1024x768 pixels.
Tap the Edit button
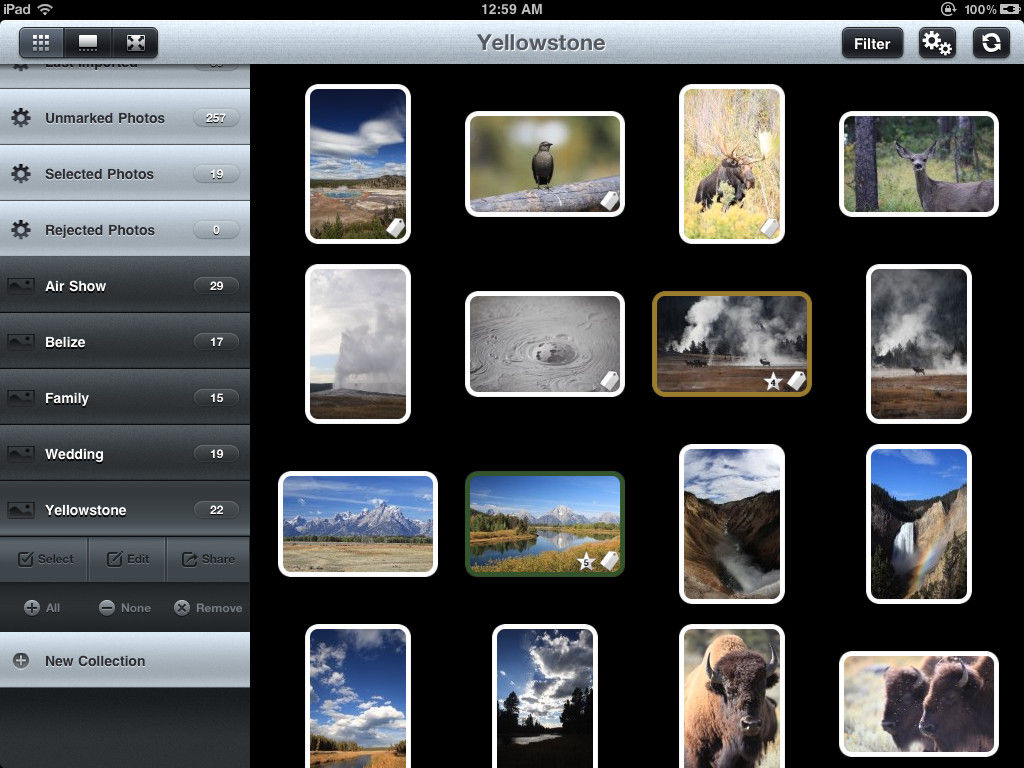click(127, 559)
